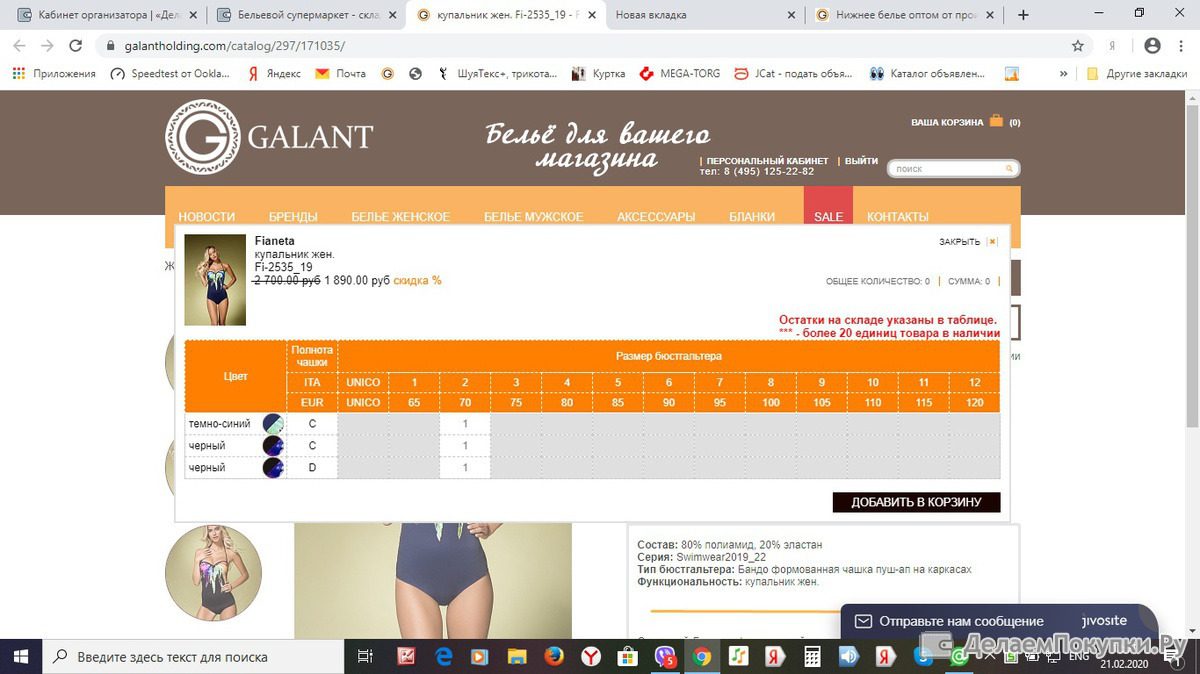Viewport: 1200px width, 674px height.
Task: Open the Speedtest от Ookla bookmark
Action: tap(170, 74)
